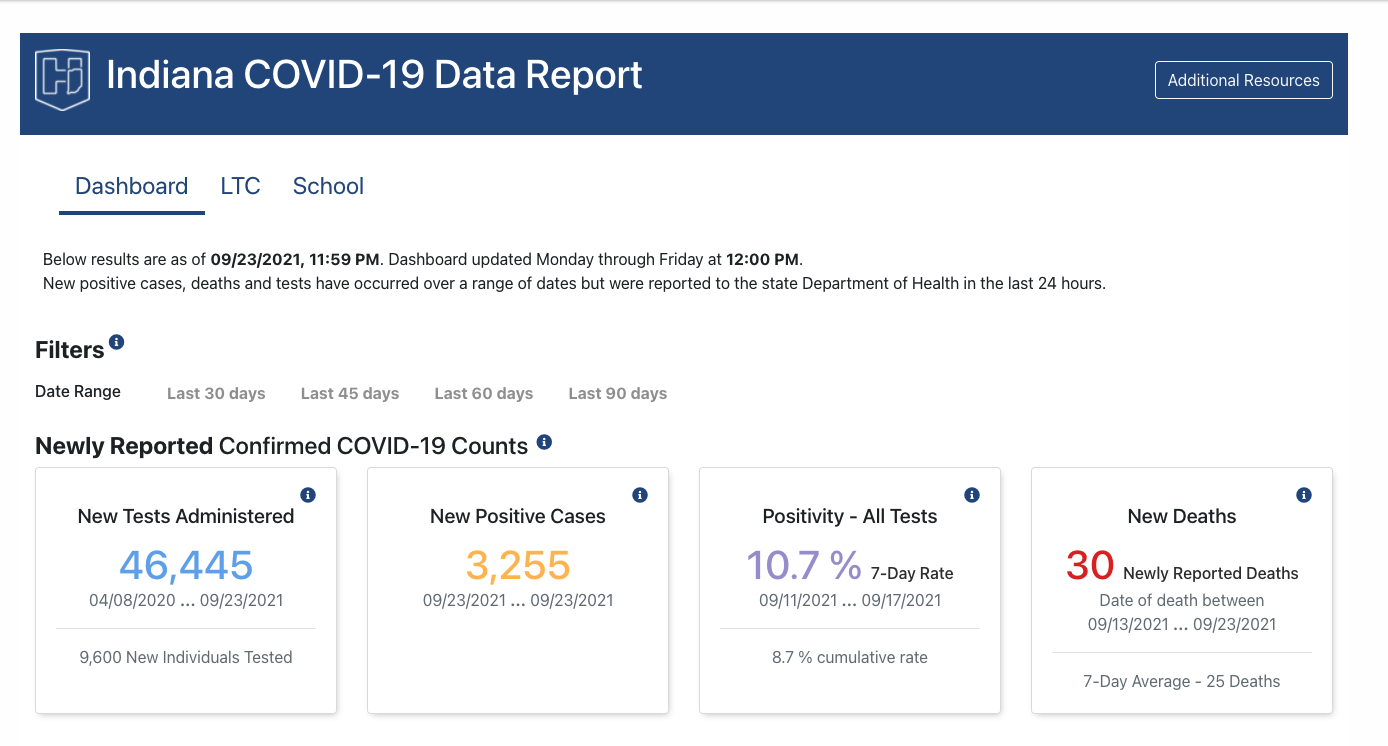Screen dimensions: 1388x746
Task: Click the 12:00 PM update time text
Action: [x=763, y=259]
